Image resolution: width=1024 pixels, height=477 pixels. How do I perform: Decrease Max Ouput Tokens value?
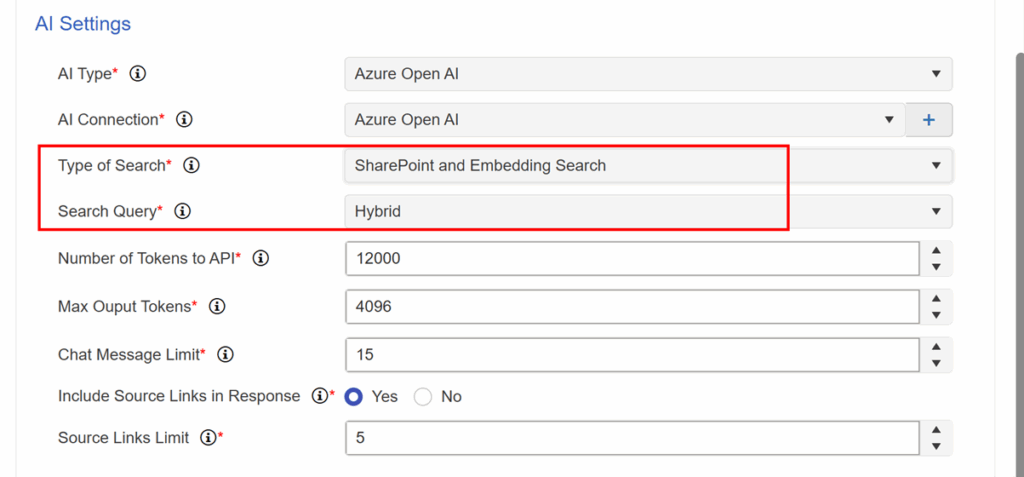click(936, 315)
